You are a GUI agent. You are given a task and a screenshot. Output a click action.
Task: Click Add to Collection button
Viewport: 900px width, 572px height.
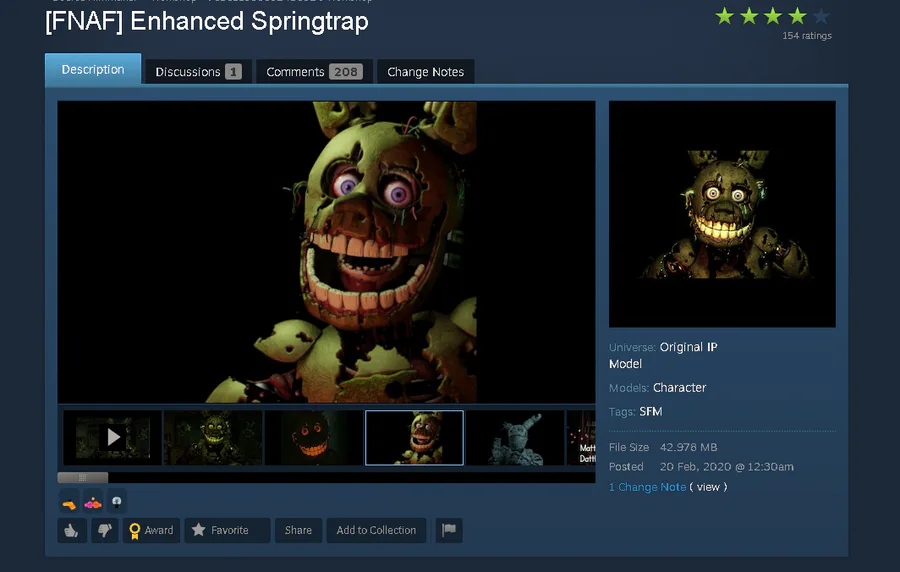click(377, 530)
